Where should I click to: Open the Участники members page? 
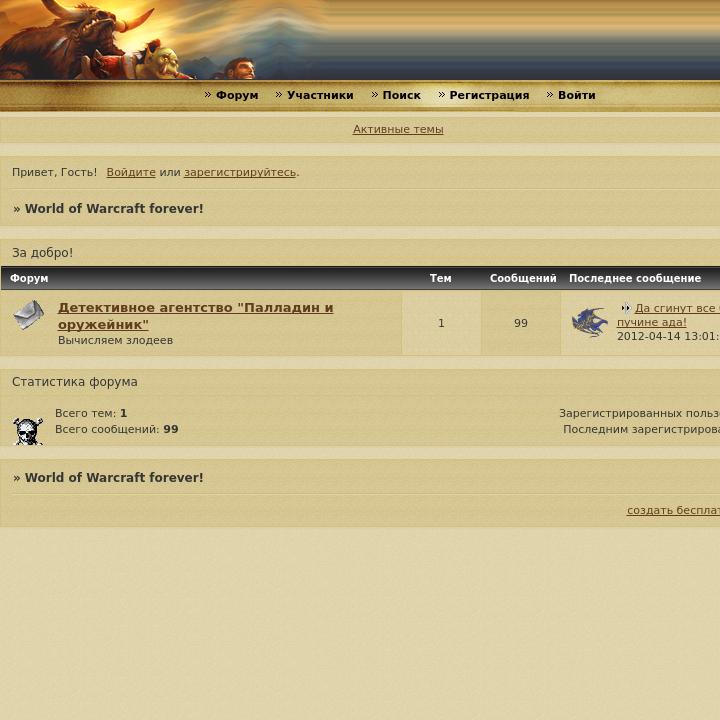[320, 95]
